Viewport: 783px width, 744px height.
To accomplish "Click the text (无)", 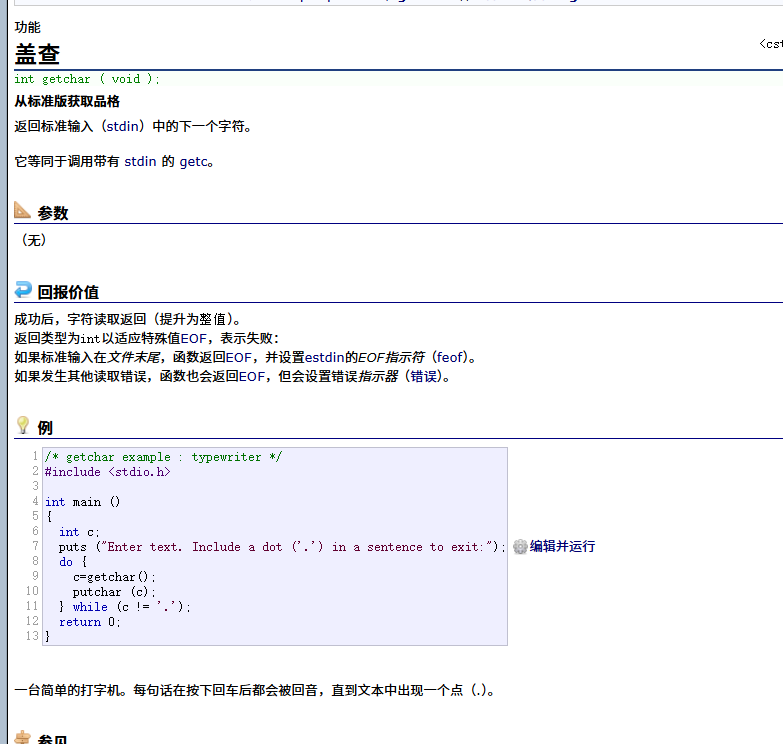I will point(34,240).
